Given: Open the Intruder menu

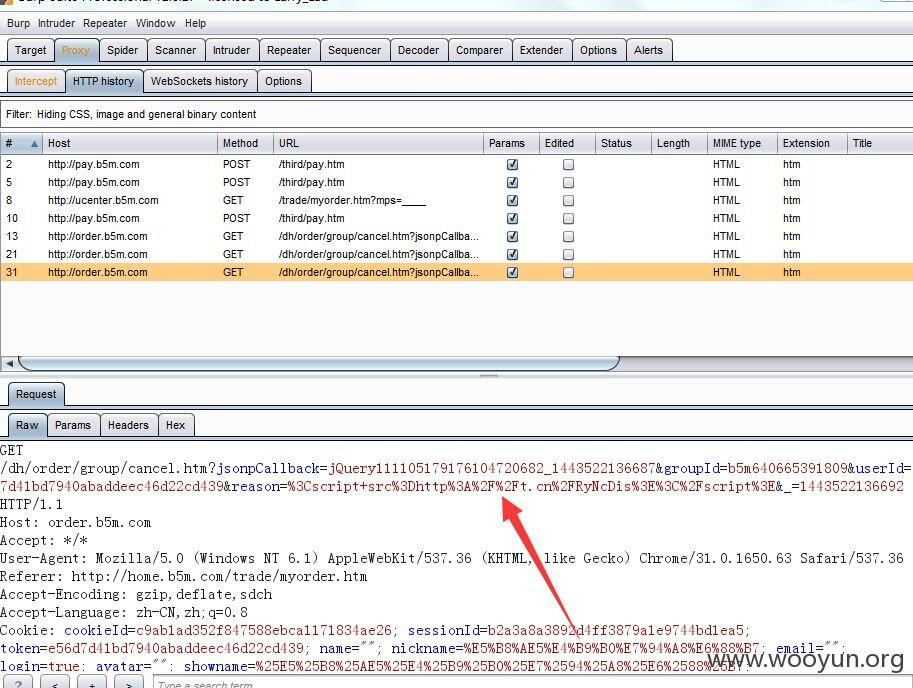Looking at the screenshot, I should (56, 23).
